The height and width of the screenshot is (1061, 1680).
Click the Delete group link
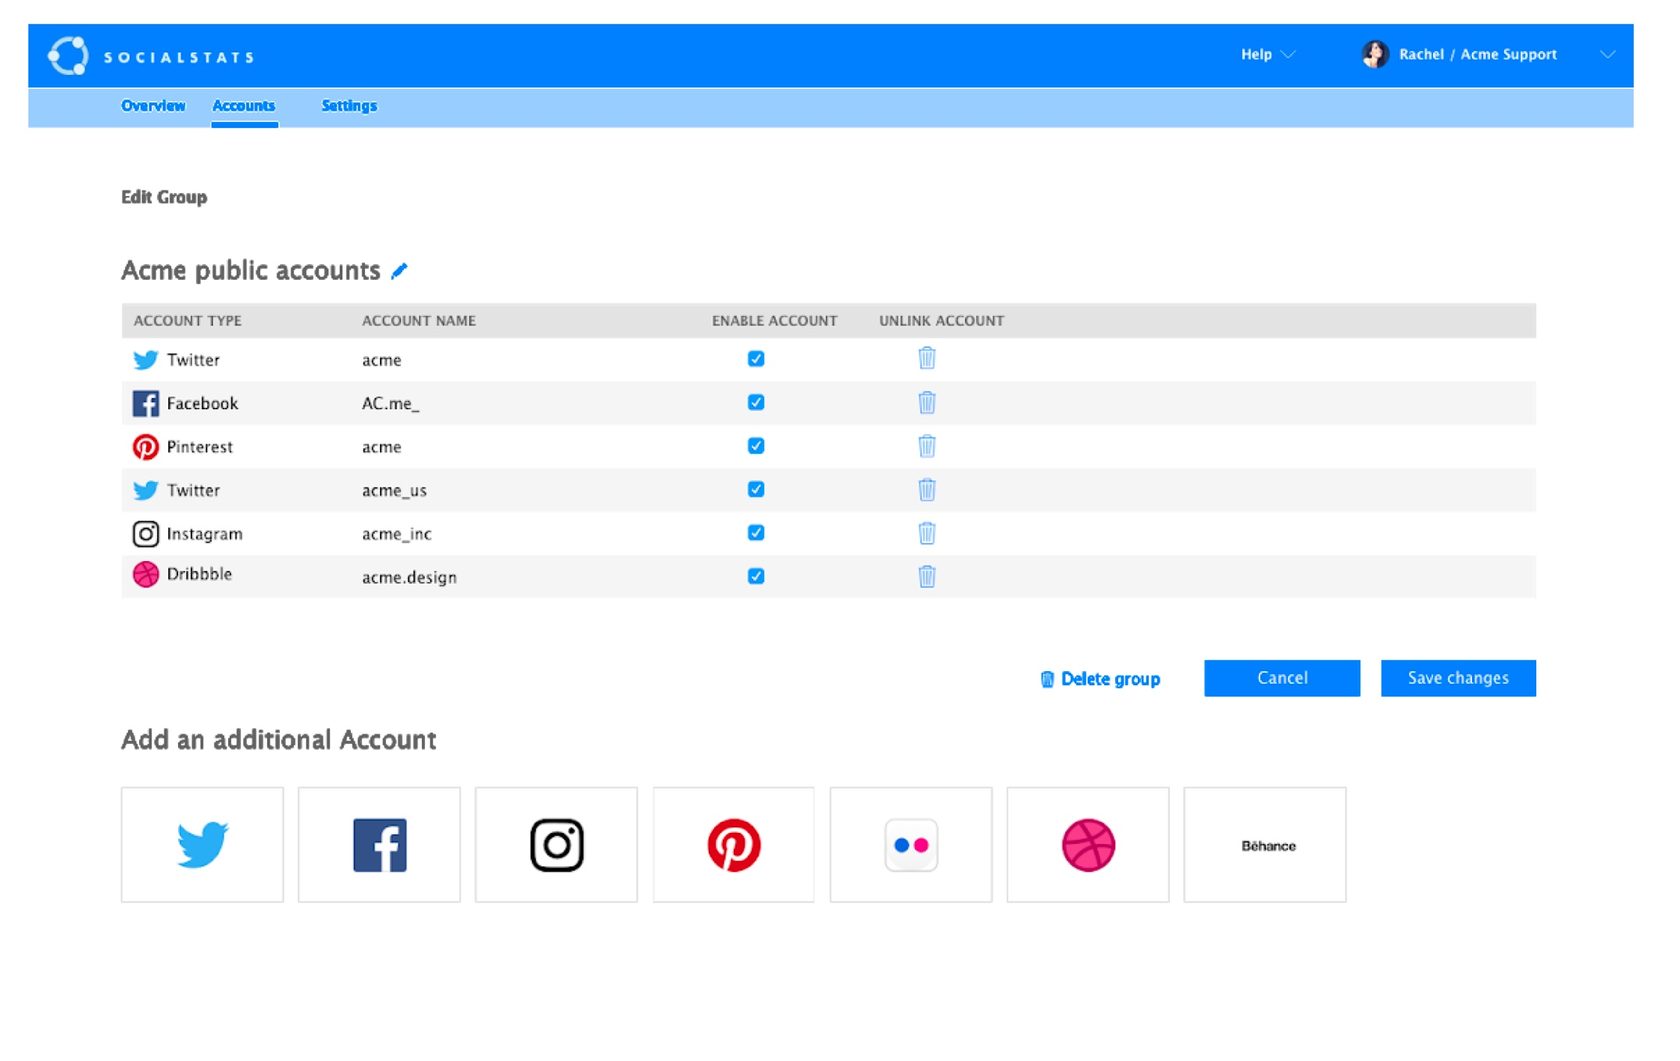point(1100,679)
